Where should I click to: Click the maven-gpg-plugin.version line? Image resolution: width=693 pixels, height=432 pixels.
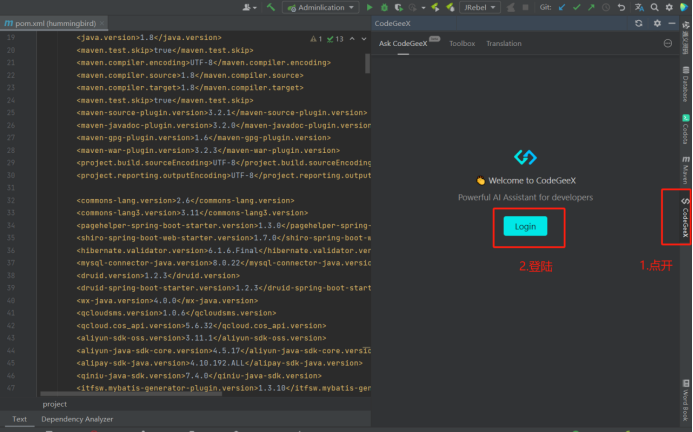coord(204,138)
